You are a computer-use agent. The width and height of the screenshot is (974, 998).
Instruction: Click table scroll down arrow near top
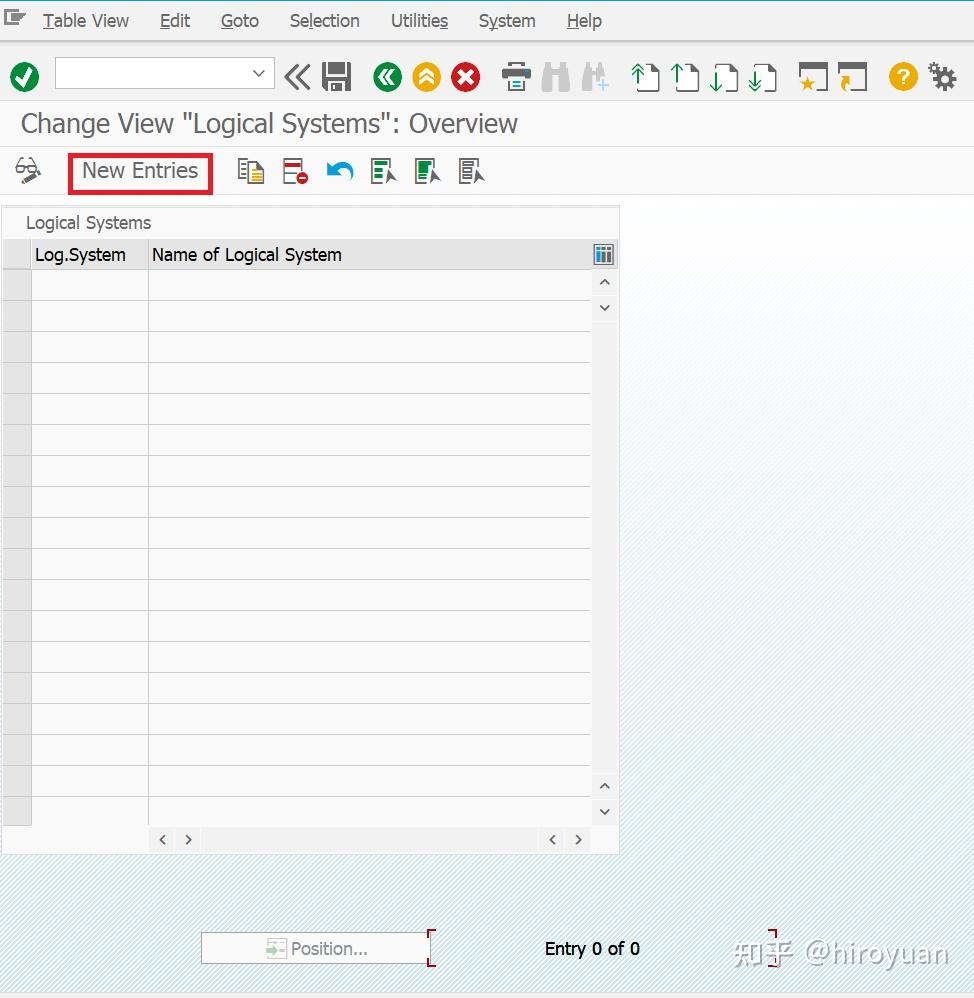605,308
